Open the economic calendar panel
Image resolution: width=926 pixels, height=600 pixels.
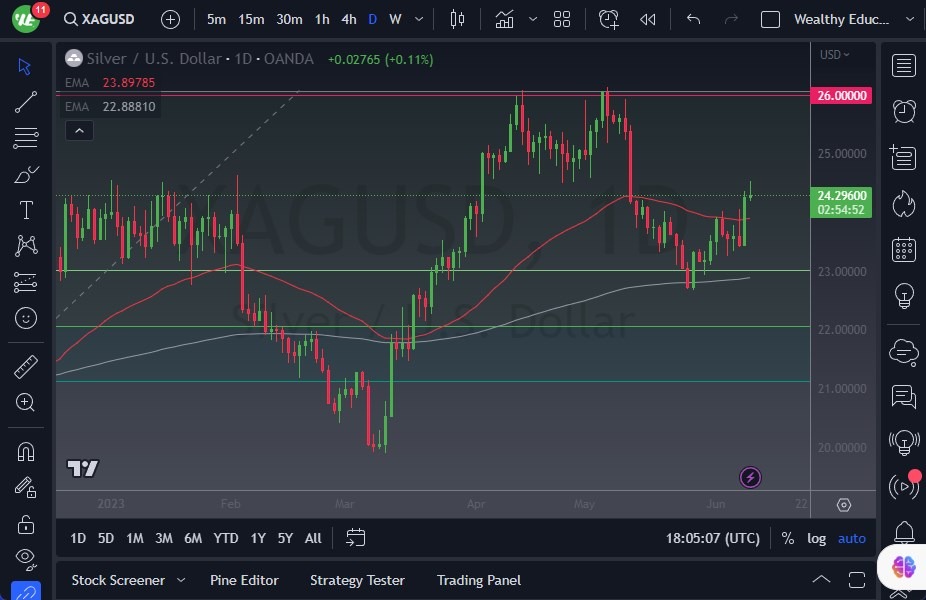click(x=904, y=249)
